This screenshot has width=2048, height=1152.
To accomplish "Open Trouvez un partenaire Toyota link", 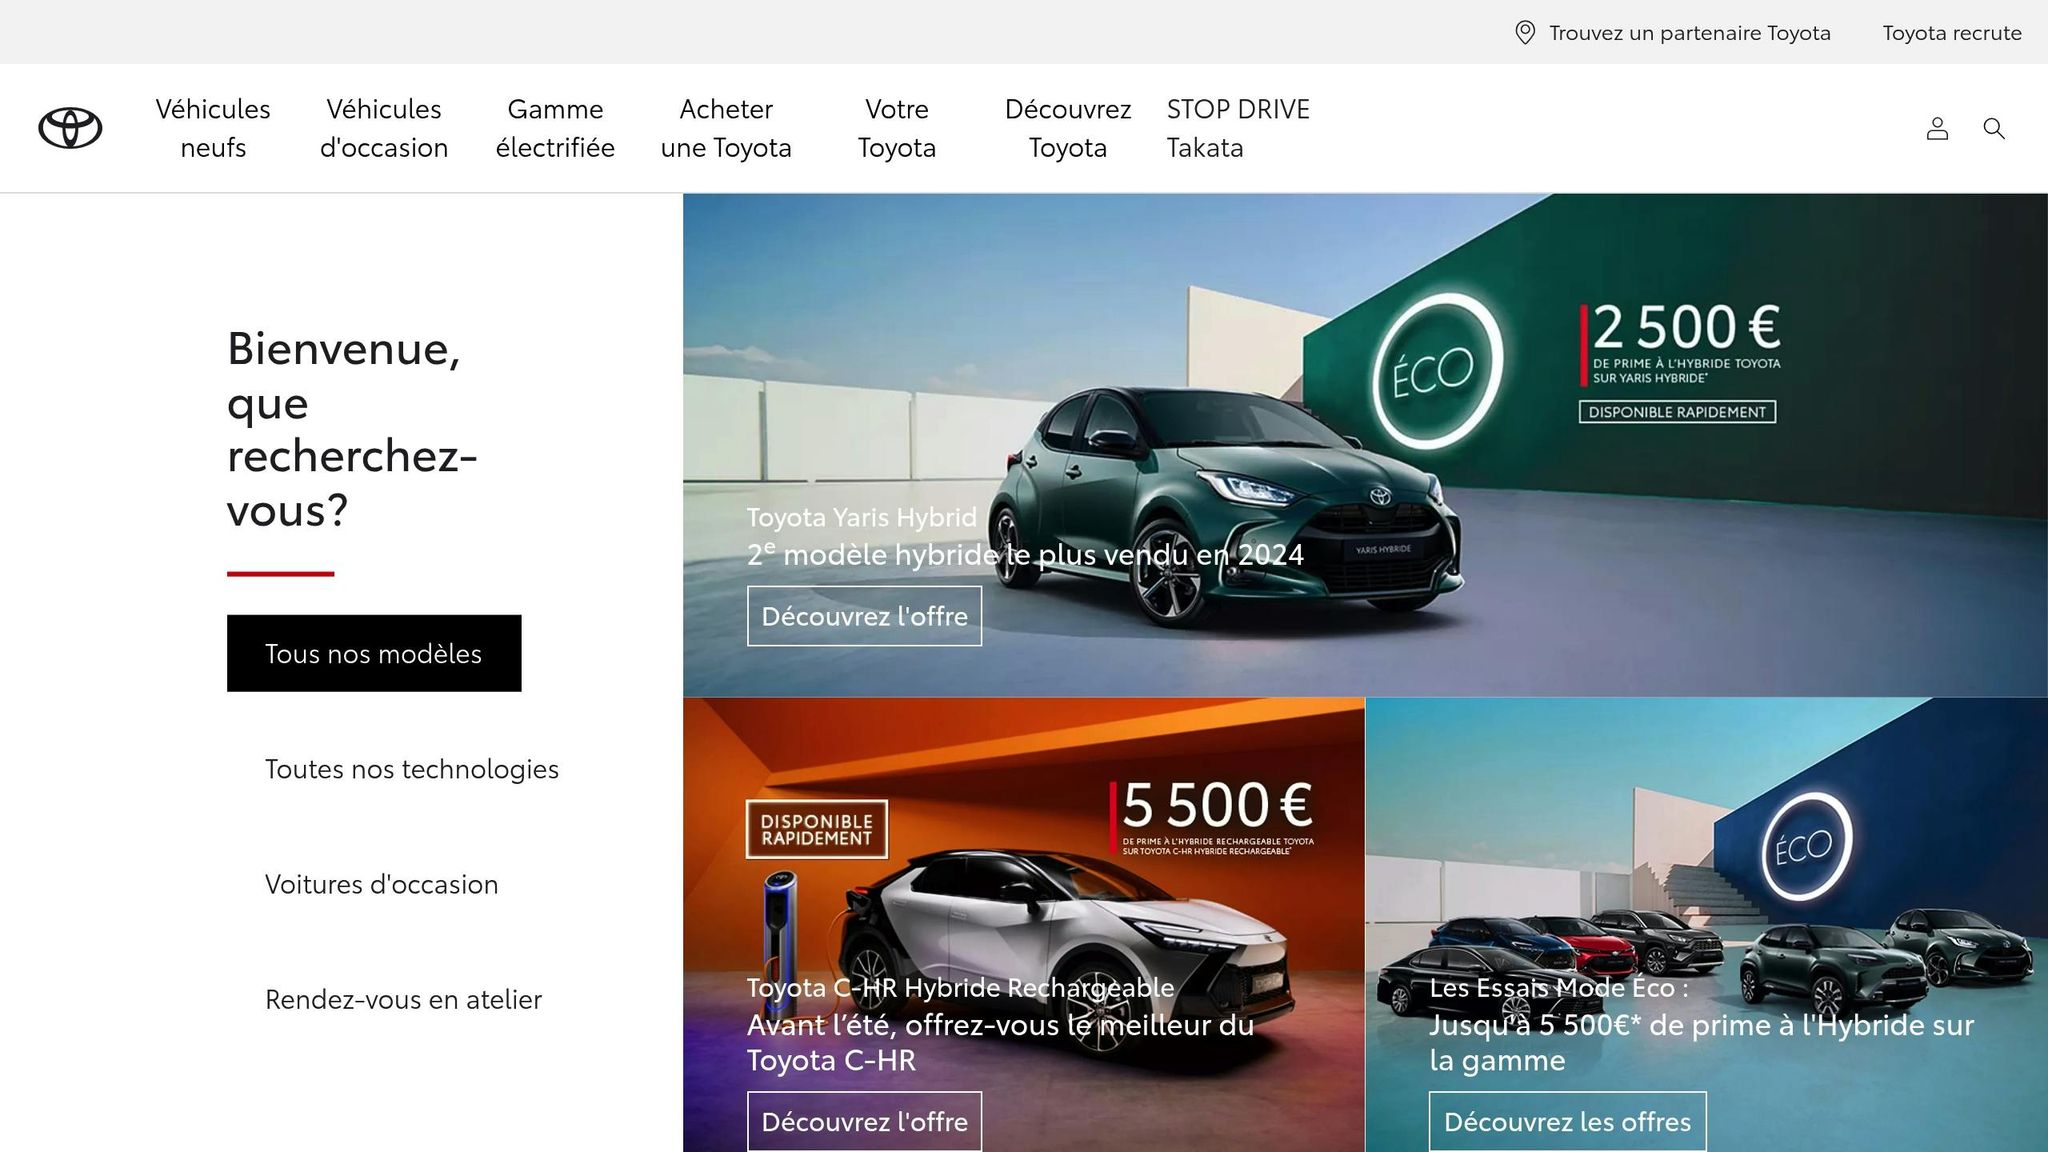I will tap(1689, 33).
